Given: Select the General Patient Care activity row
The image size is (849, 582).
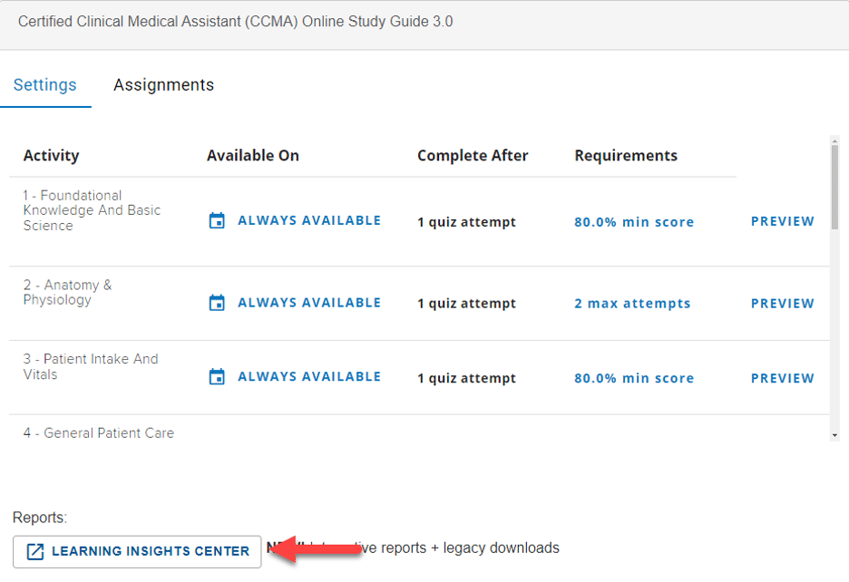Looking at the screenshot, I should point(99,433).
